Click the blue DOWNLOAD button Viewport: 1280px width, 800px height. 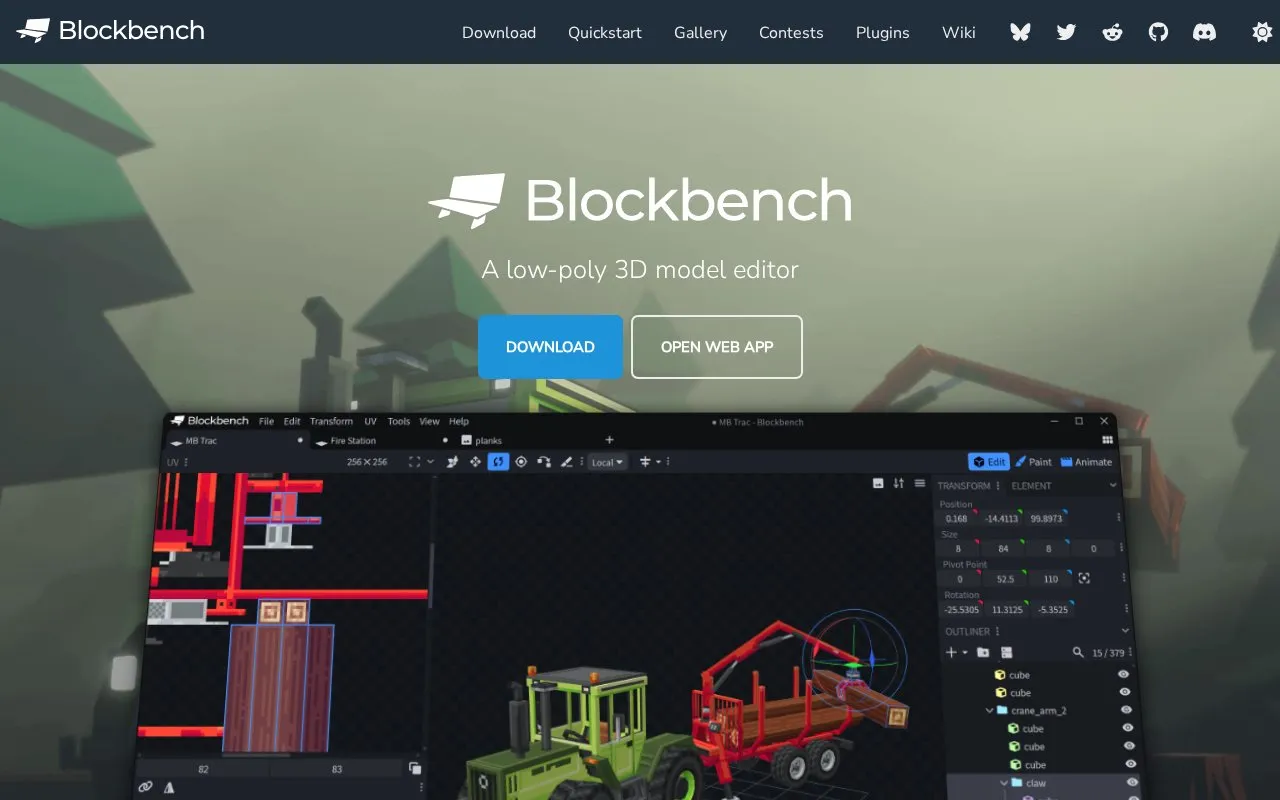point(550,347)
